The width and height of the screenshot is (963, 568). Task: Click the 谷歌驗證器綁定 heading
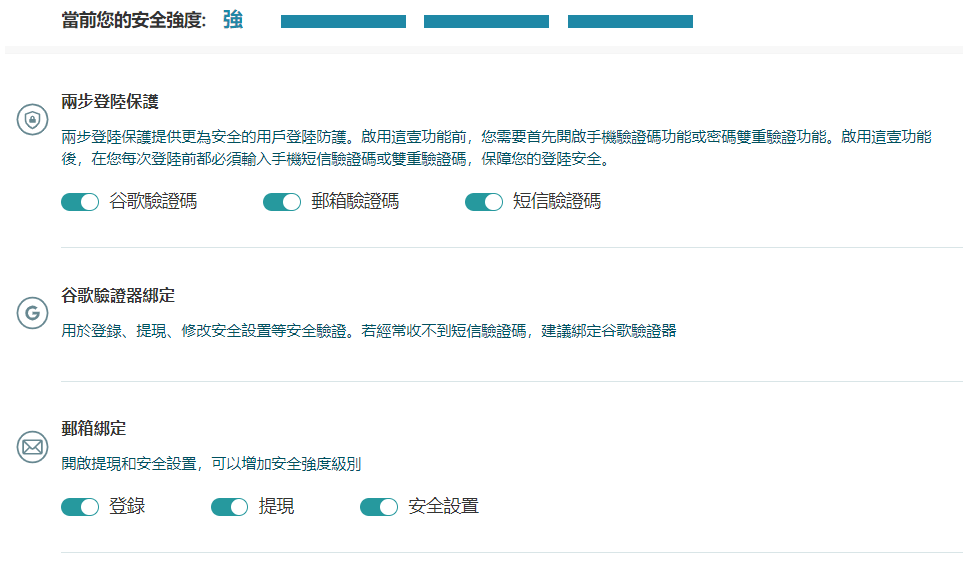click(x=118, y=295)
